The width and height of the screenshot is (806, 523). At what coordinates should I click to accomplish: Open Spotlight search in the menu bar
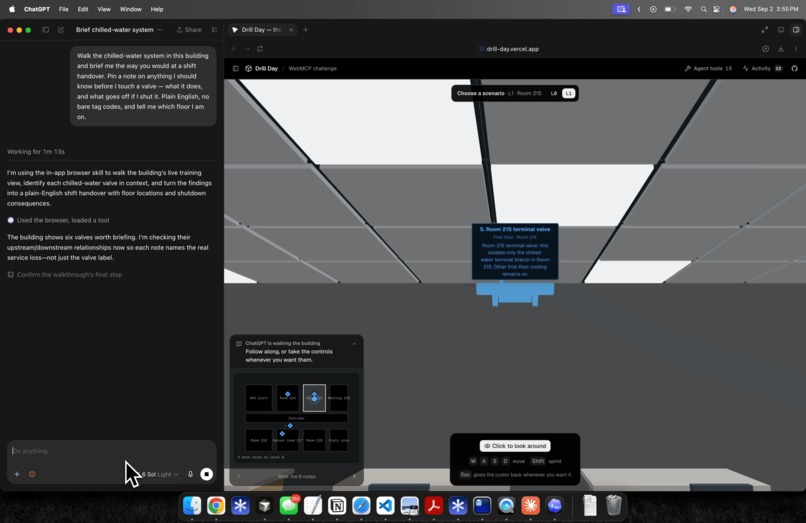[x=703, y=9]
